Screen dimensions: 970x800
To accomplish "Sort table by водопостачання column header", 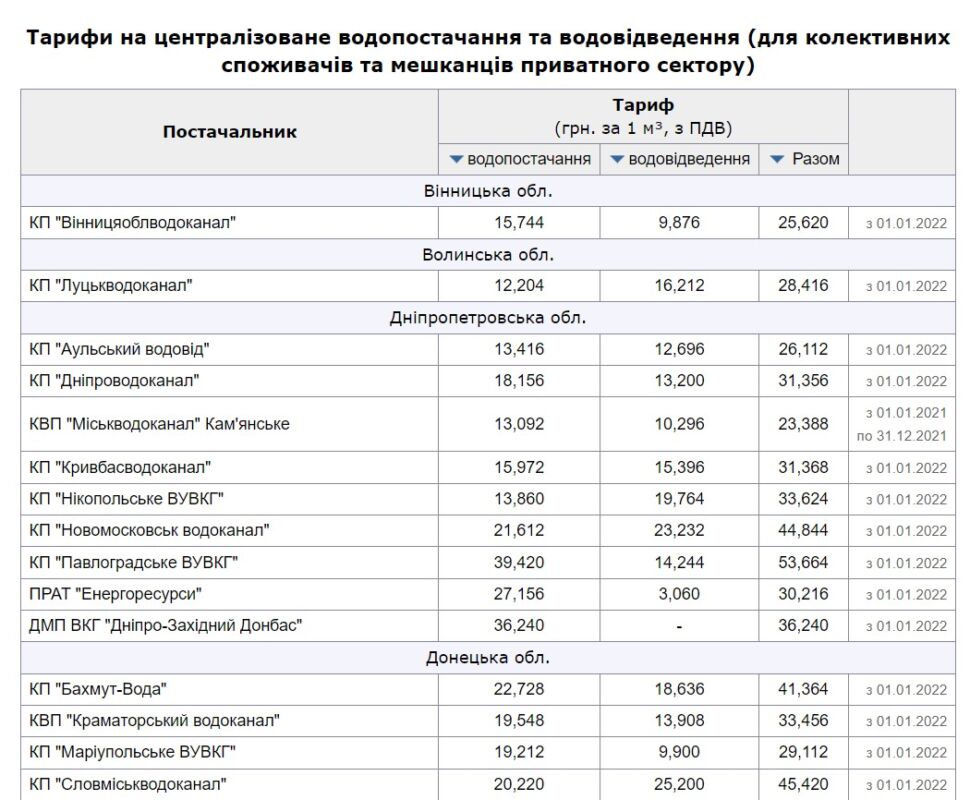I will [529, 159].
